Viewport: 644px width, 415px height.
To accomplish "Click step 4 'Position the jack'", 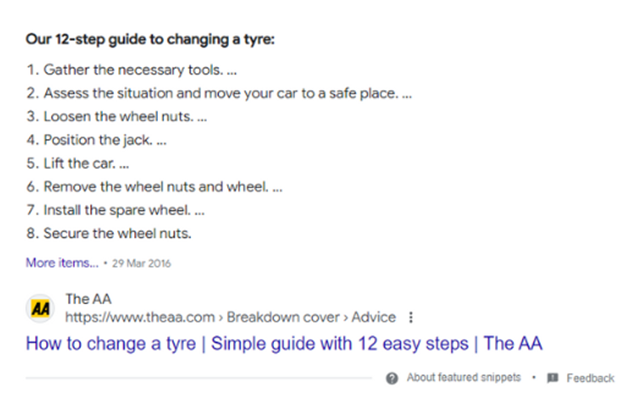I will point(97,140).
